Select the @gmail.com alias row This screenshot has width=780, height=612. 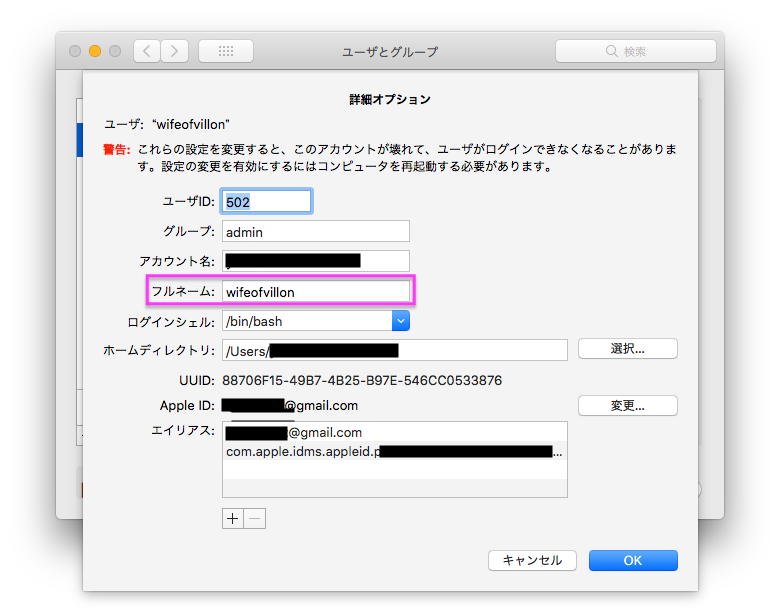click(394, 432)
